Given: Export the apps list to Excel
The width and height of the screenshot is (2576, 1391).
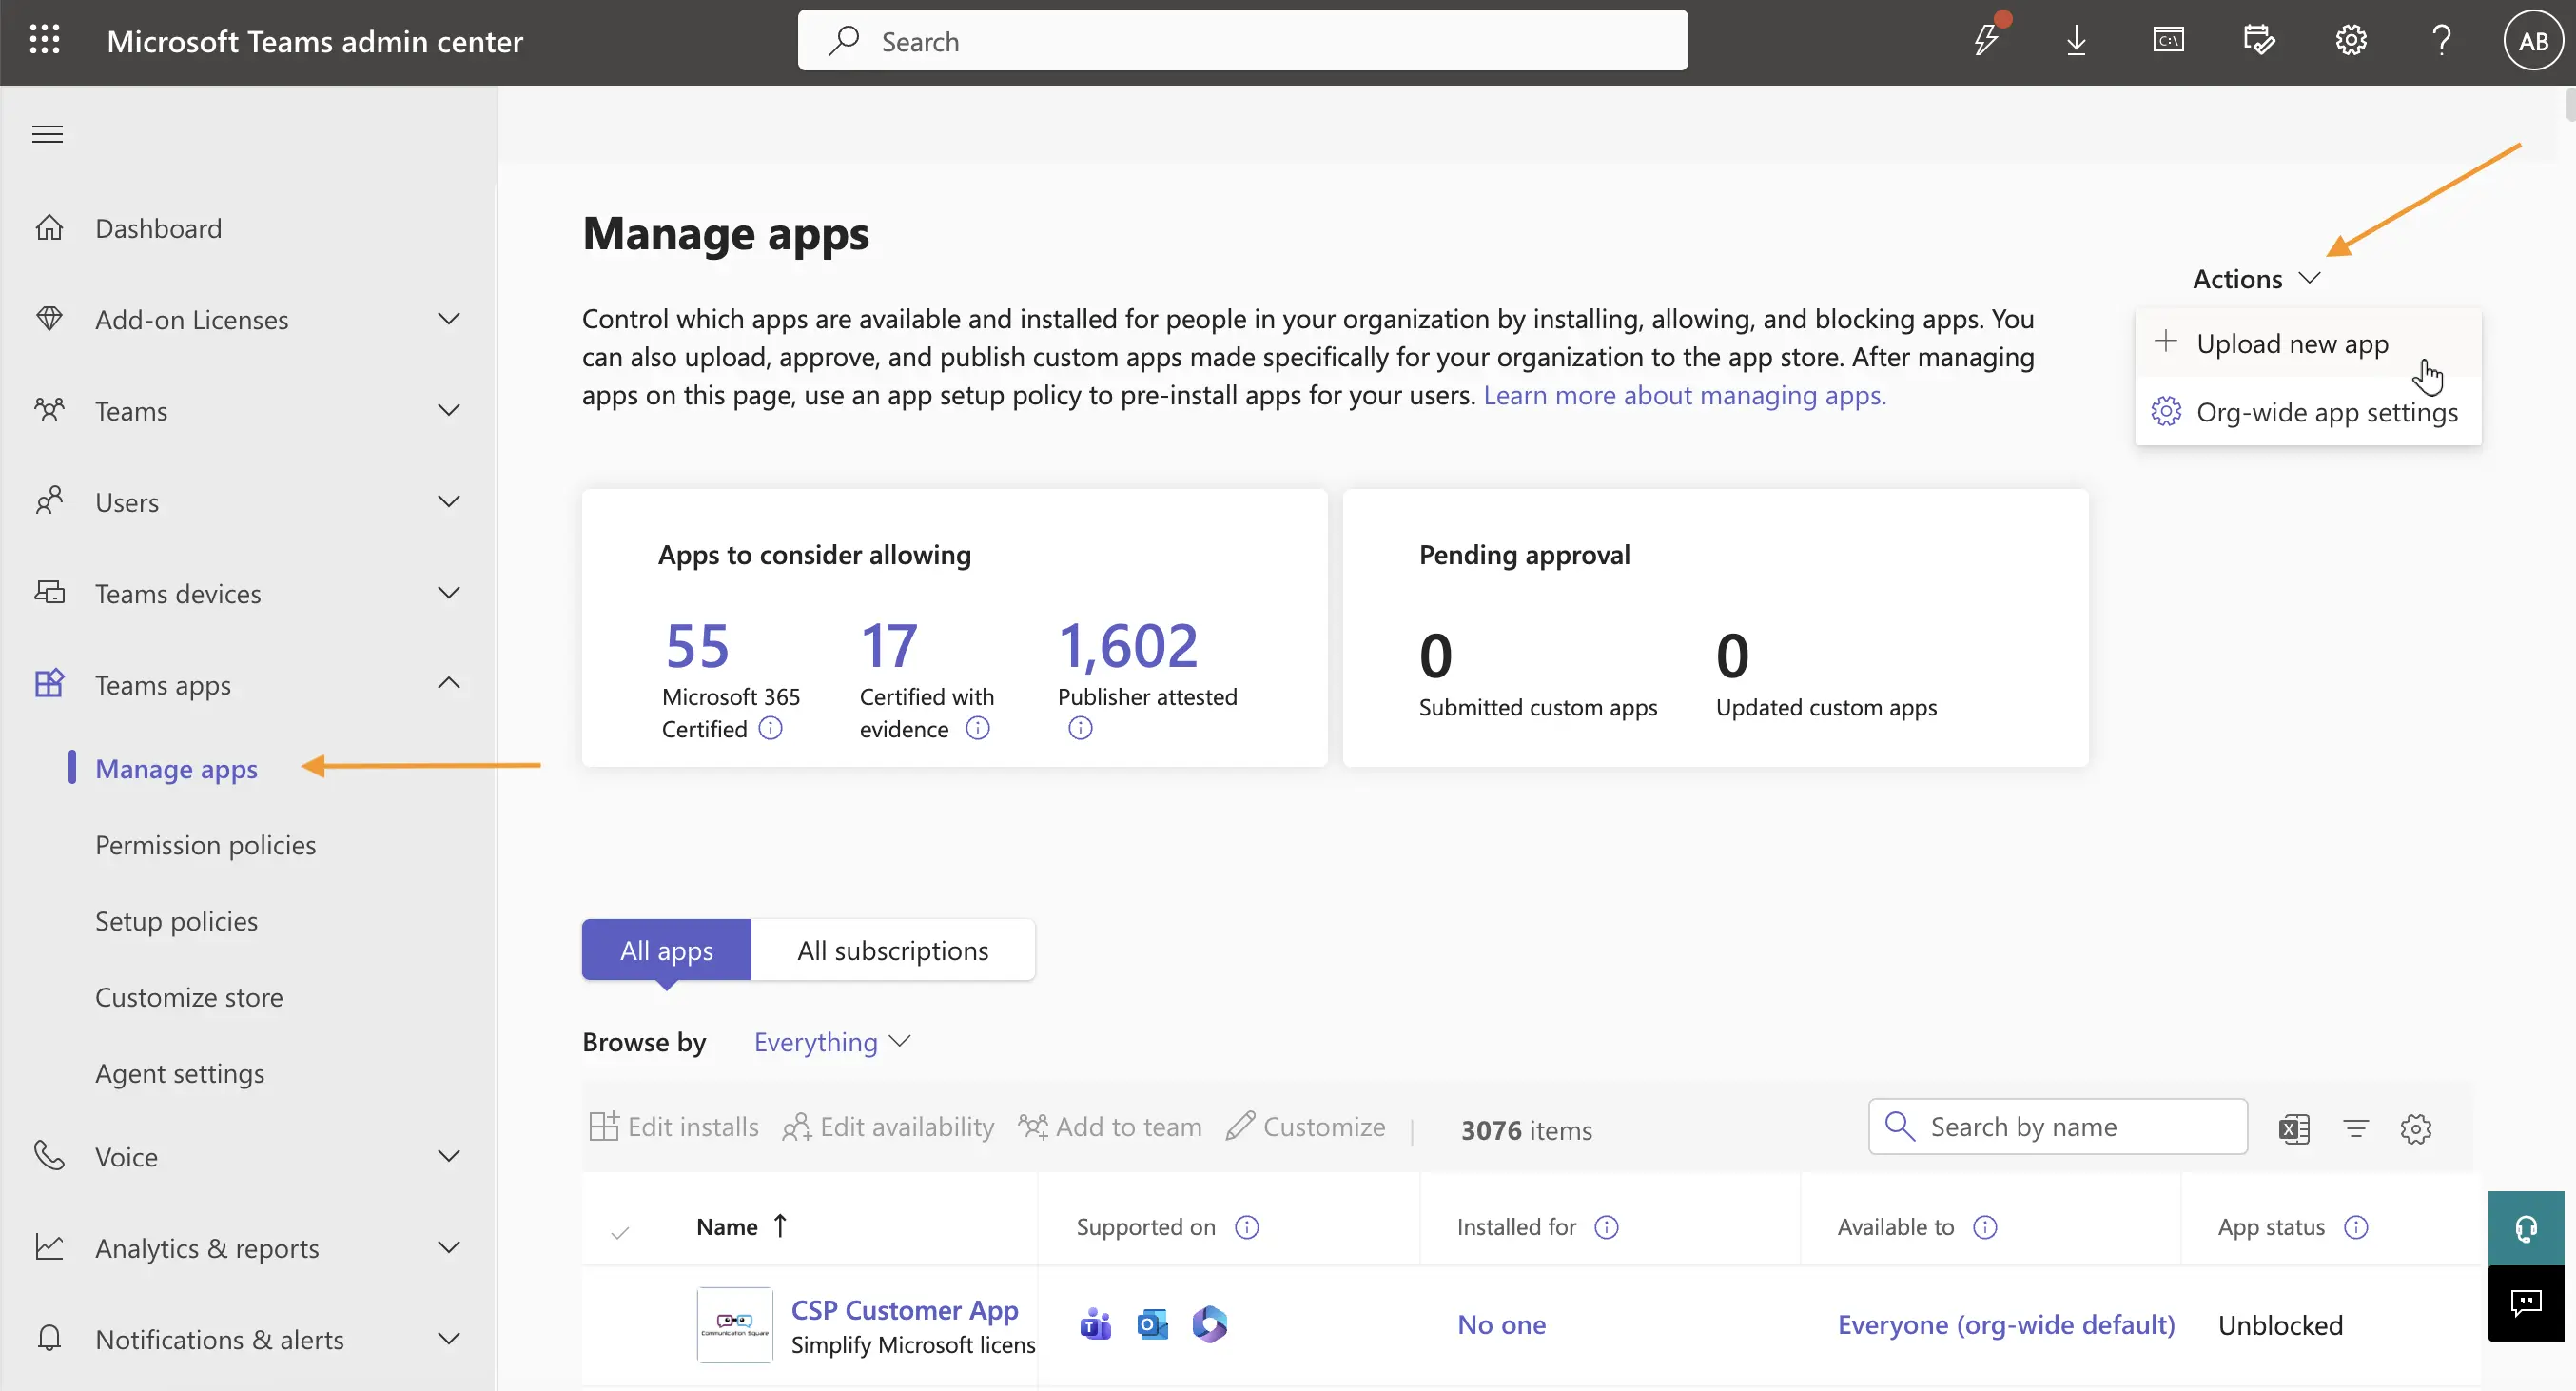Looking at the screenshot, I should [2294, 1129].
